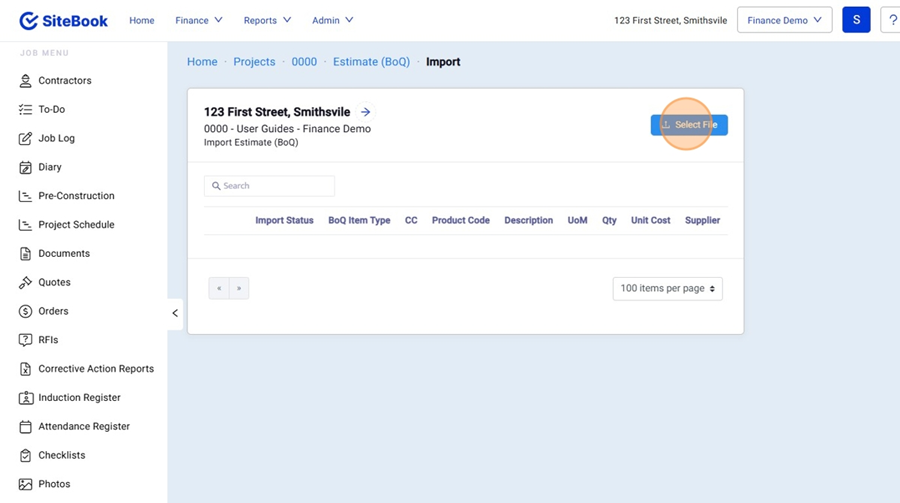Click the Photos image icon
This screenshot has height=503, width=900.
[26, 484]
